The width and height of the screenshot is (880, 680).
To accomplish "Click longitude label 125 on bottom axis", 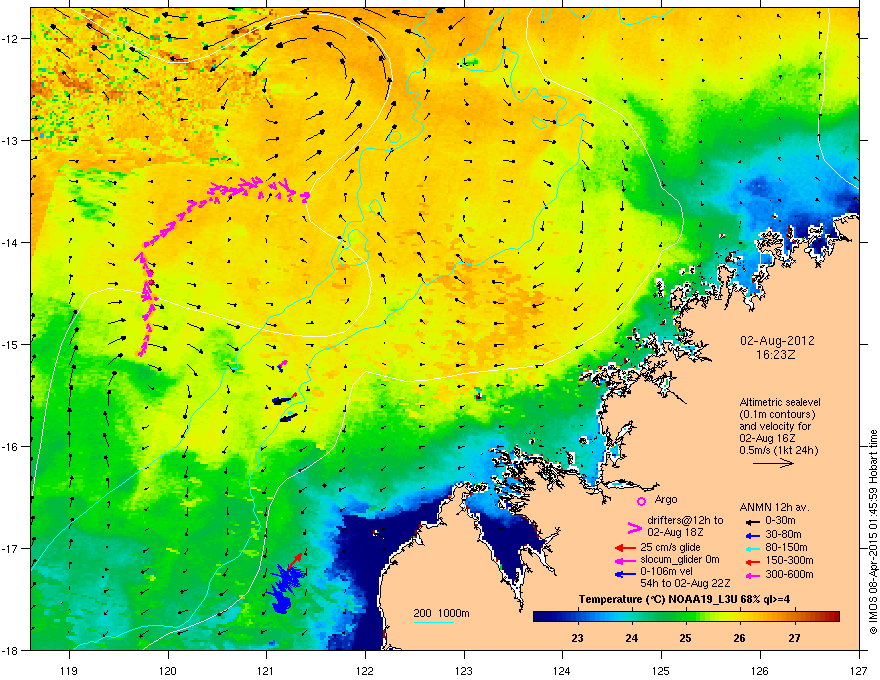I will click(661, 670).
